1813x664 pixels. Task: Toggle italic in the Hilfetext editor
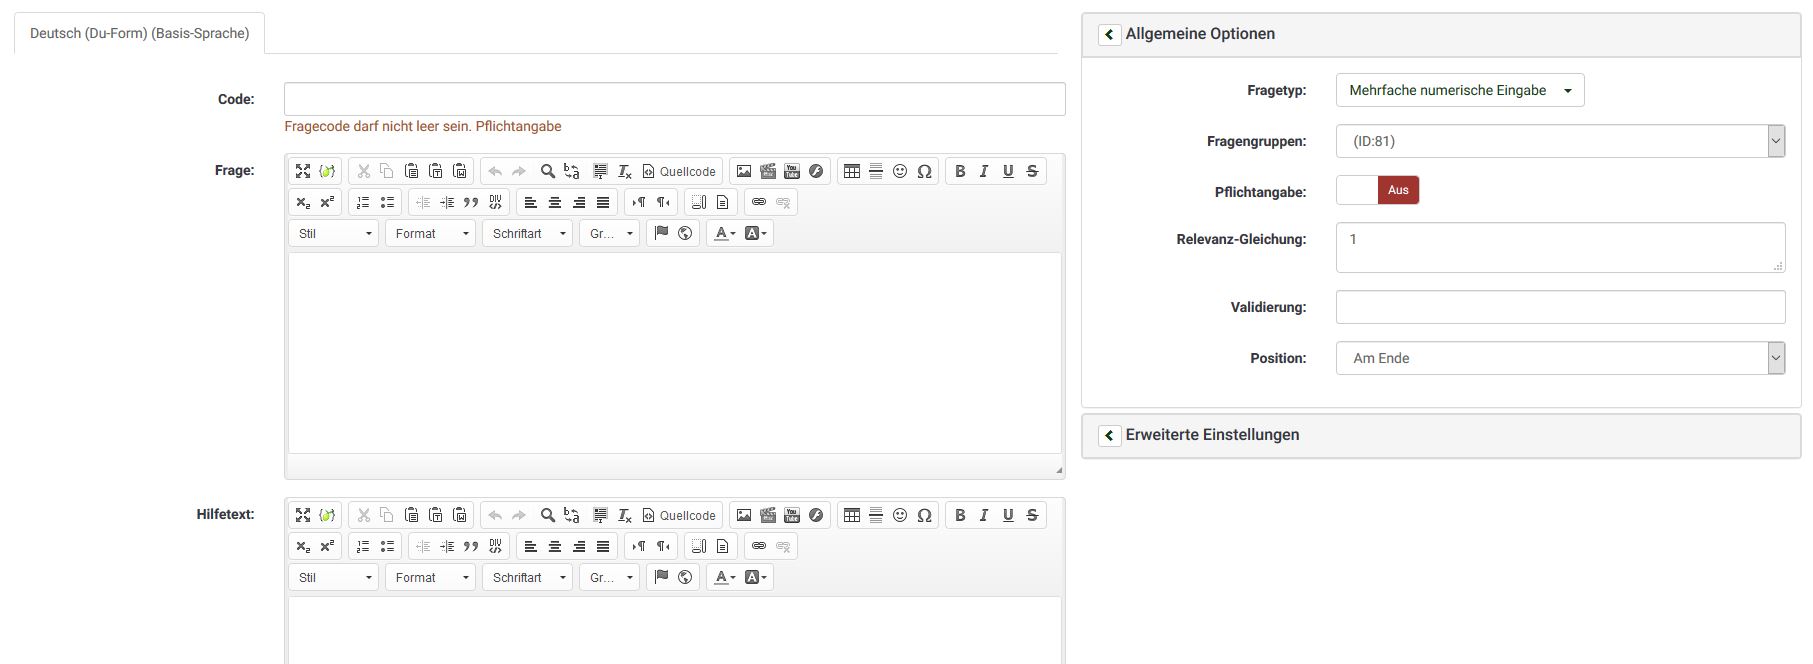coord(984,515)
